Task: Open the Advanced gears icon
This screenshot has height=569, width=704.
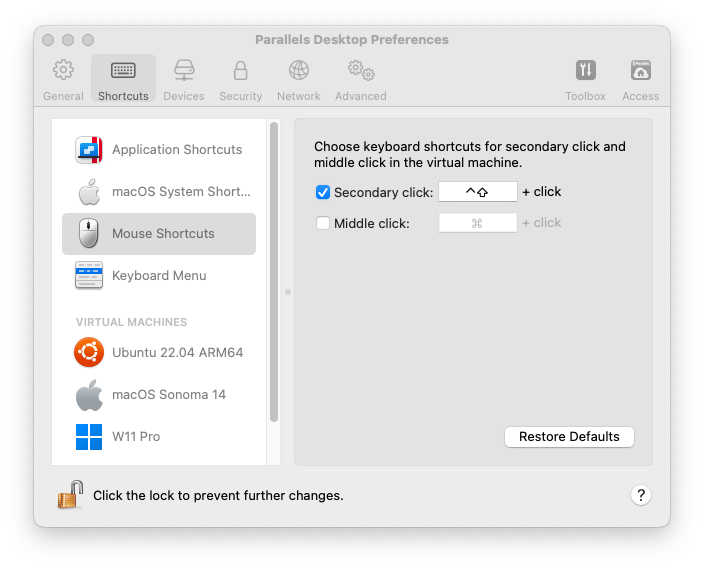Action: (x=361, y=71)
